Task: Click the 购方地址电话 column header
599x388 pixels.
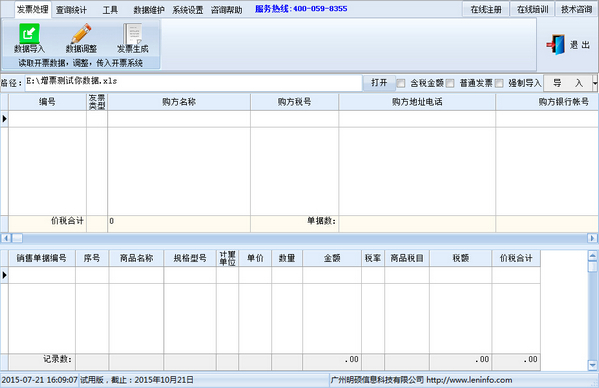Action: [x=417, y=102]
